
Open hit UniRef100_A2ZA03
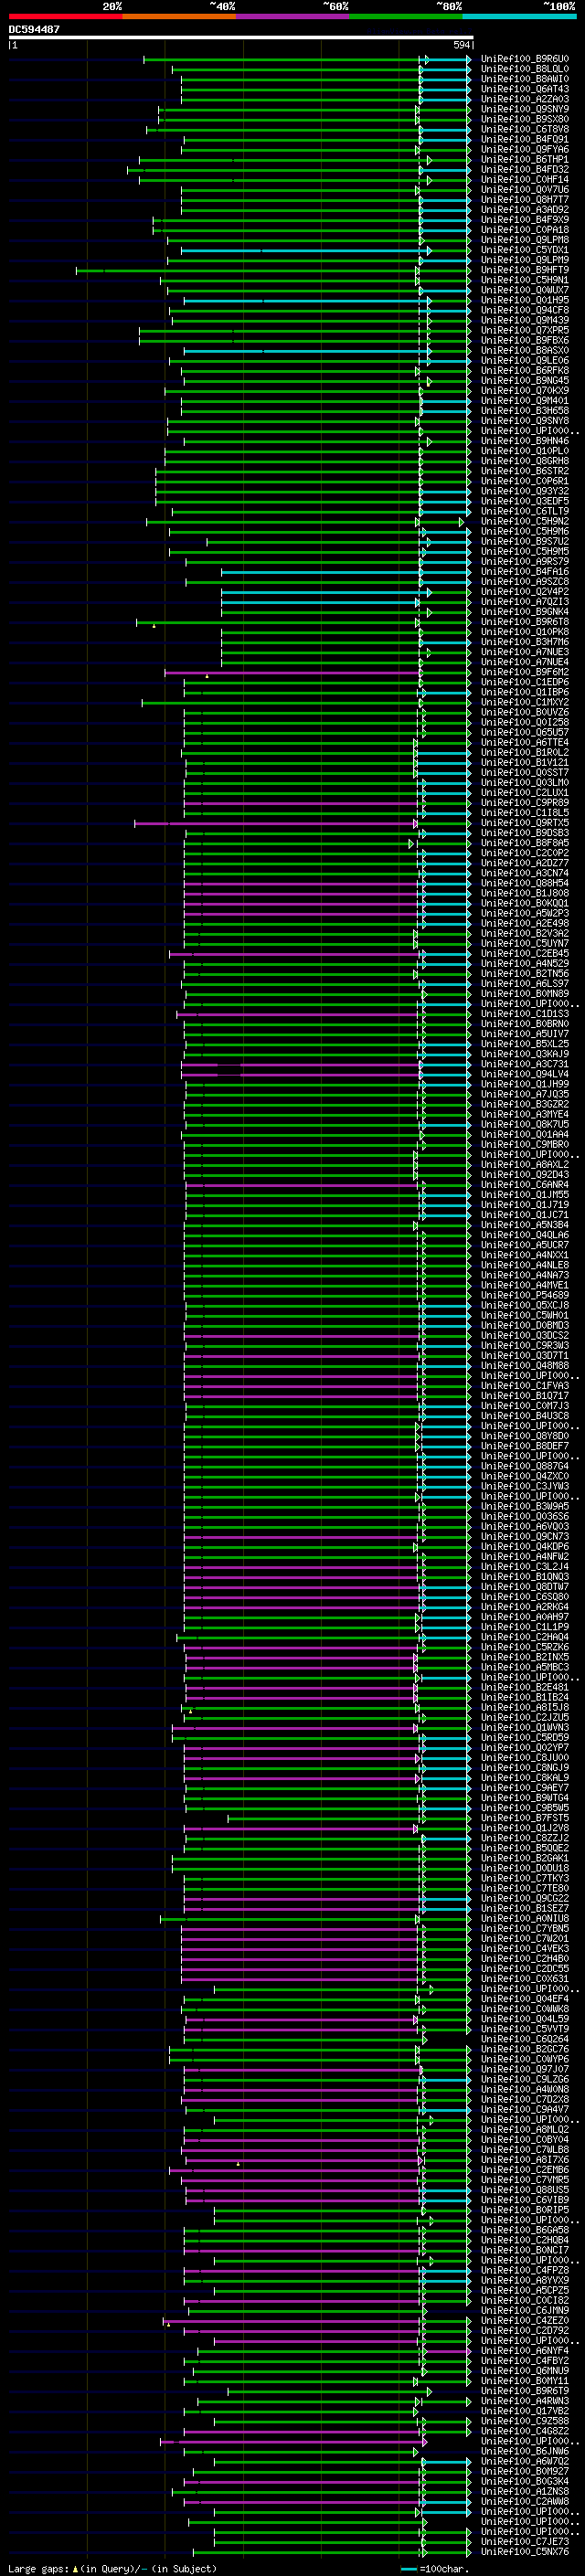coord(524,99)
